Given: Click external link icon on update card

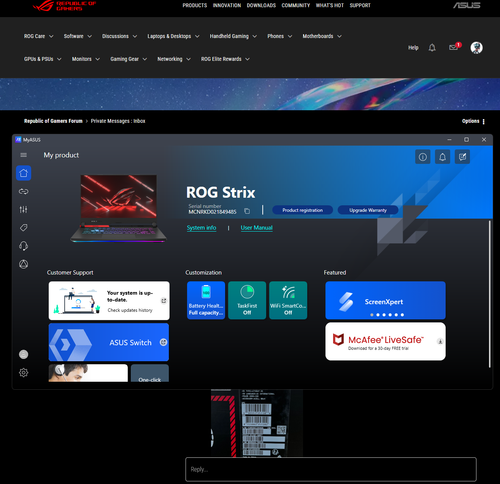Looking at the screenshot, I should point(164,301).
